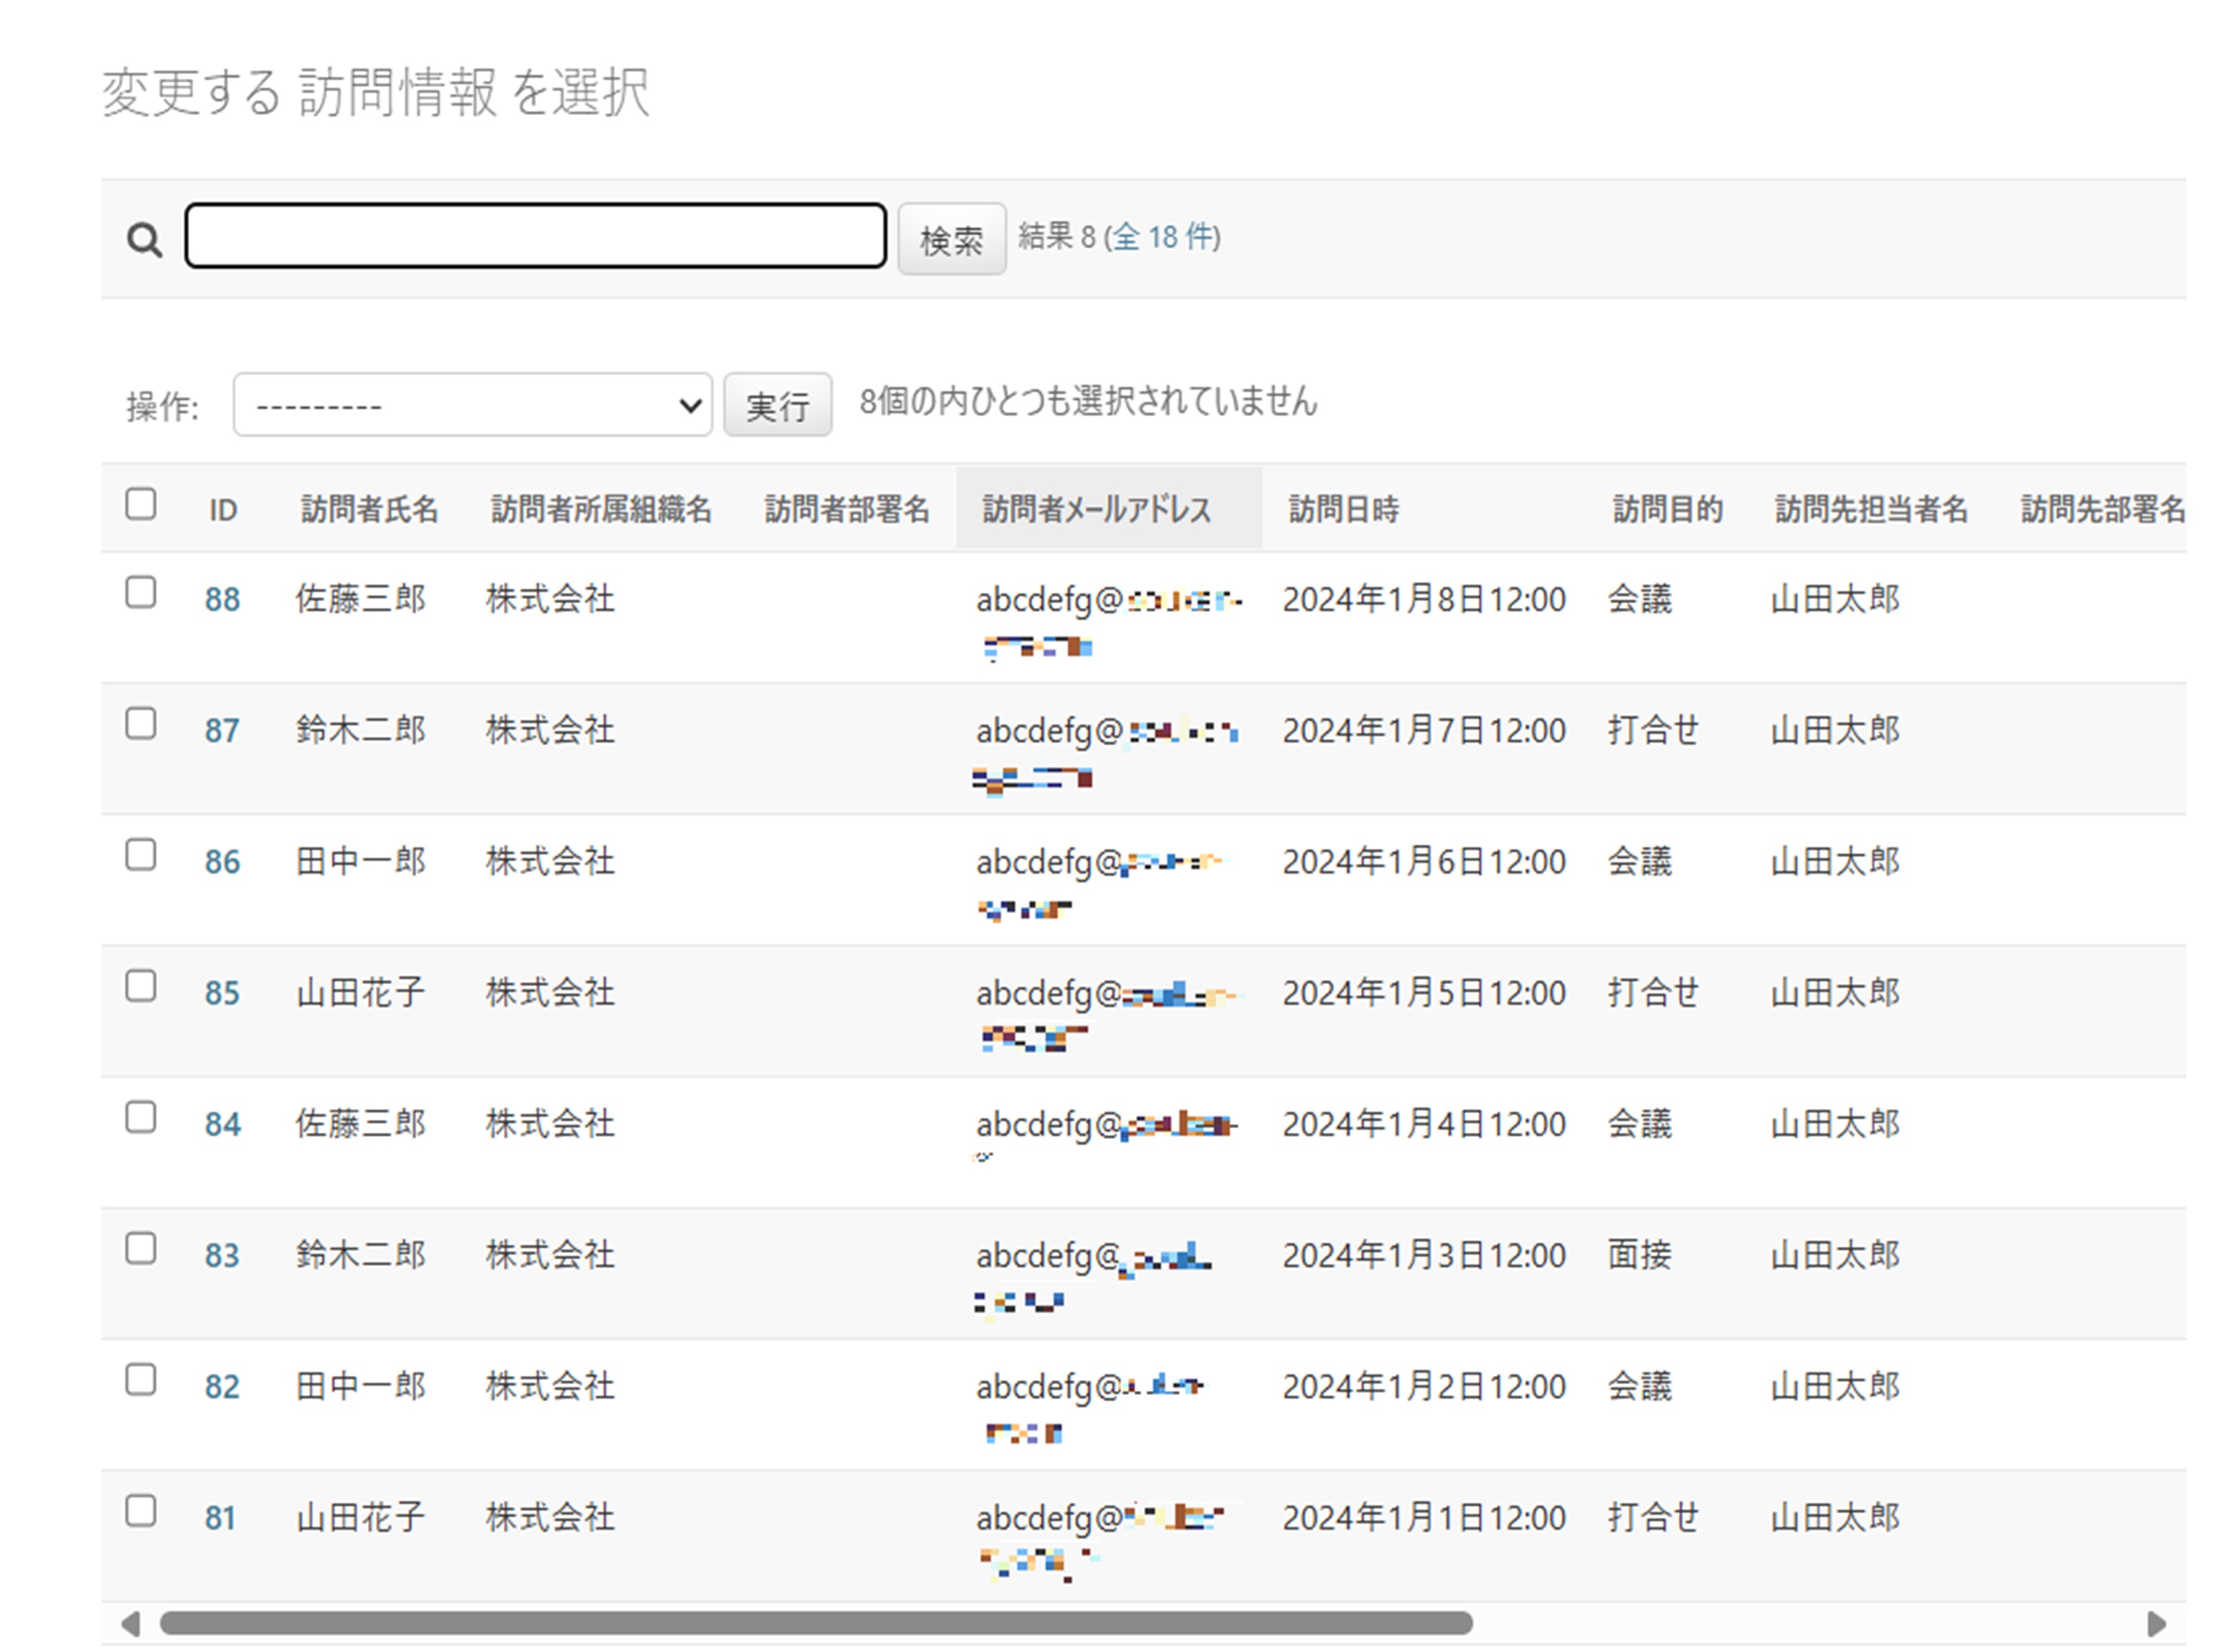
Task: Click date 2024年1月4日12:00
Action: pos(1424,1124)
